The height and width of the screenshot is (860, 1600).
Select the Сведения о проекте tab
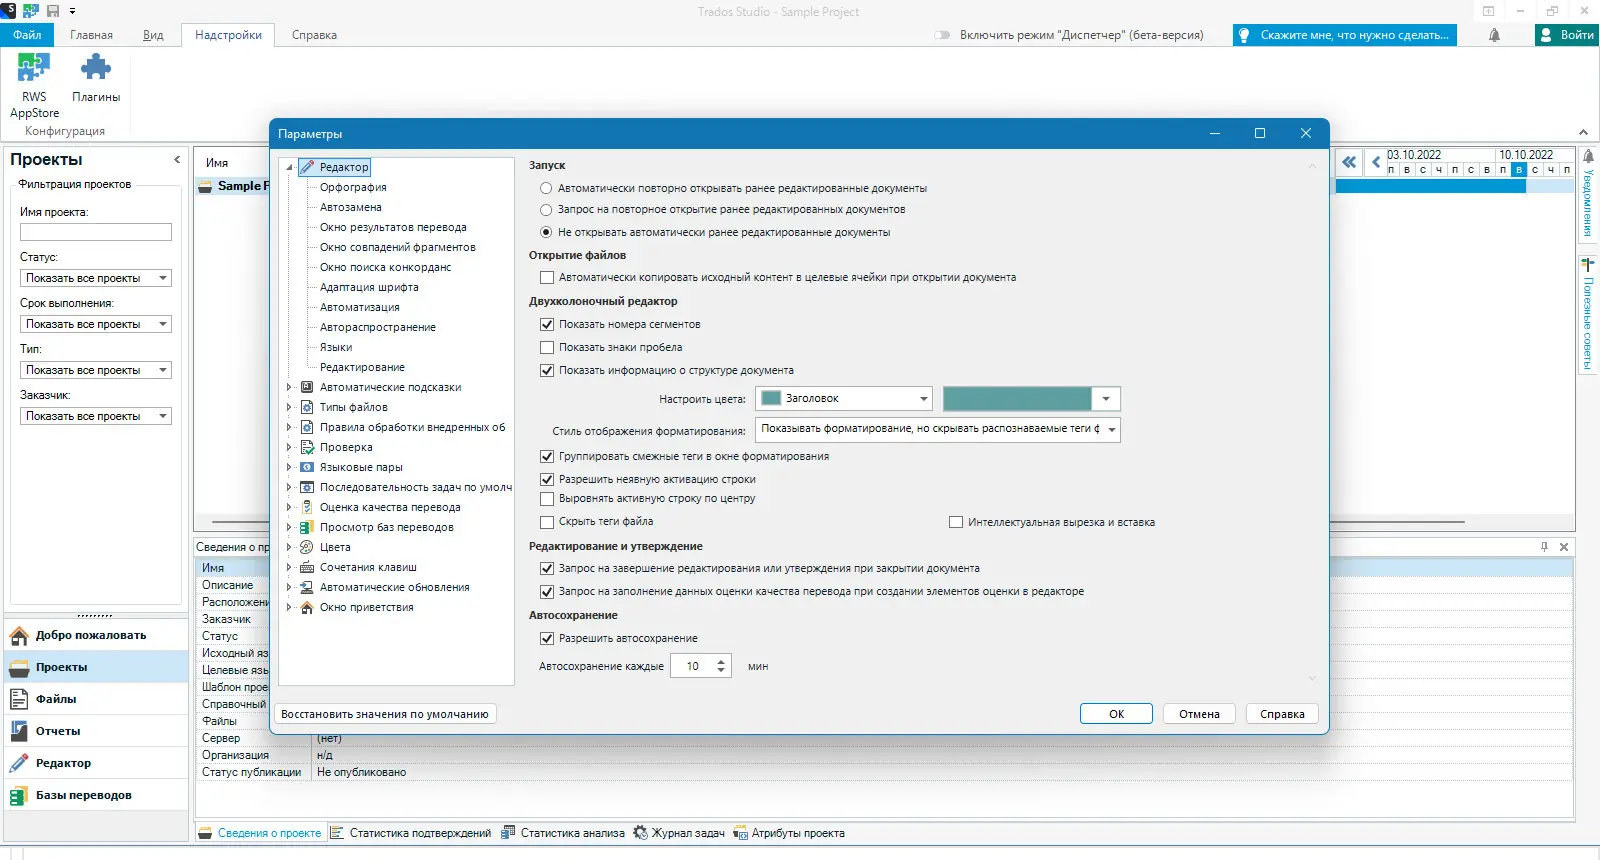pyautogui.click(x=260, y=833)
